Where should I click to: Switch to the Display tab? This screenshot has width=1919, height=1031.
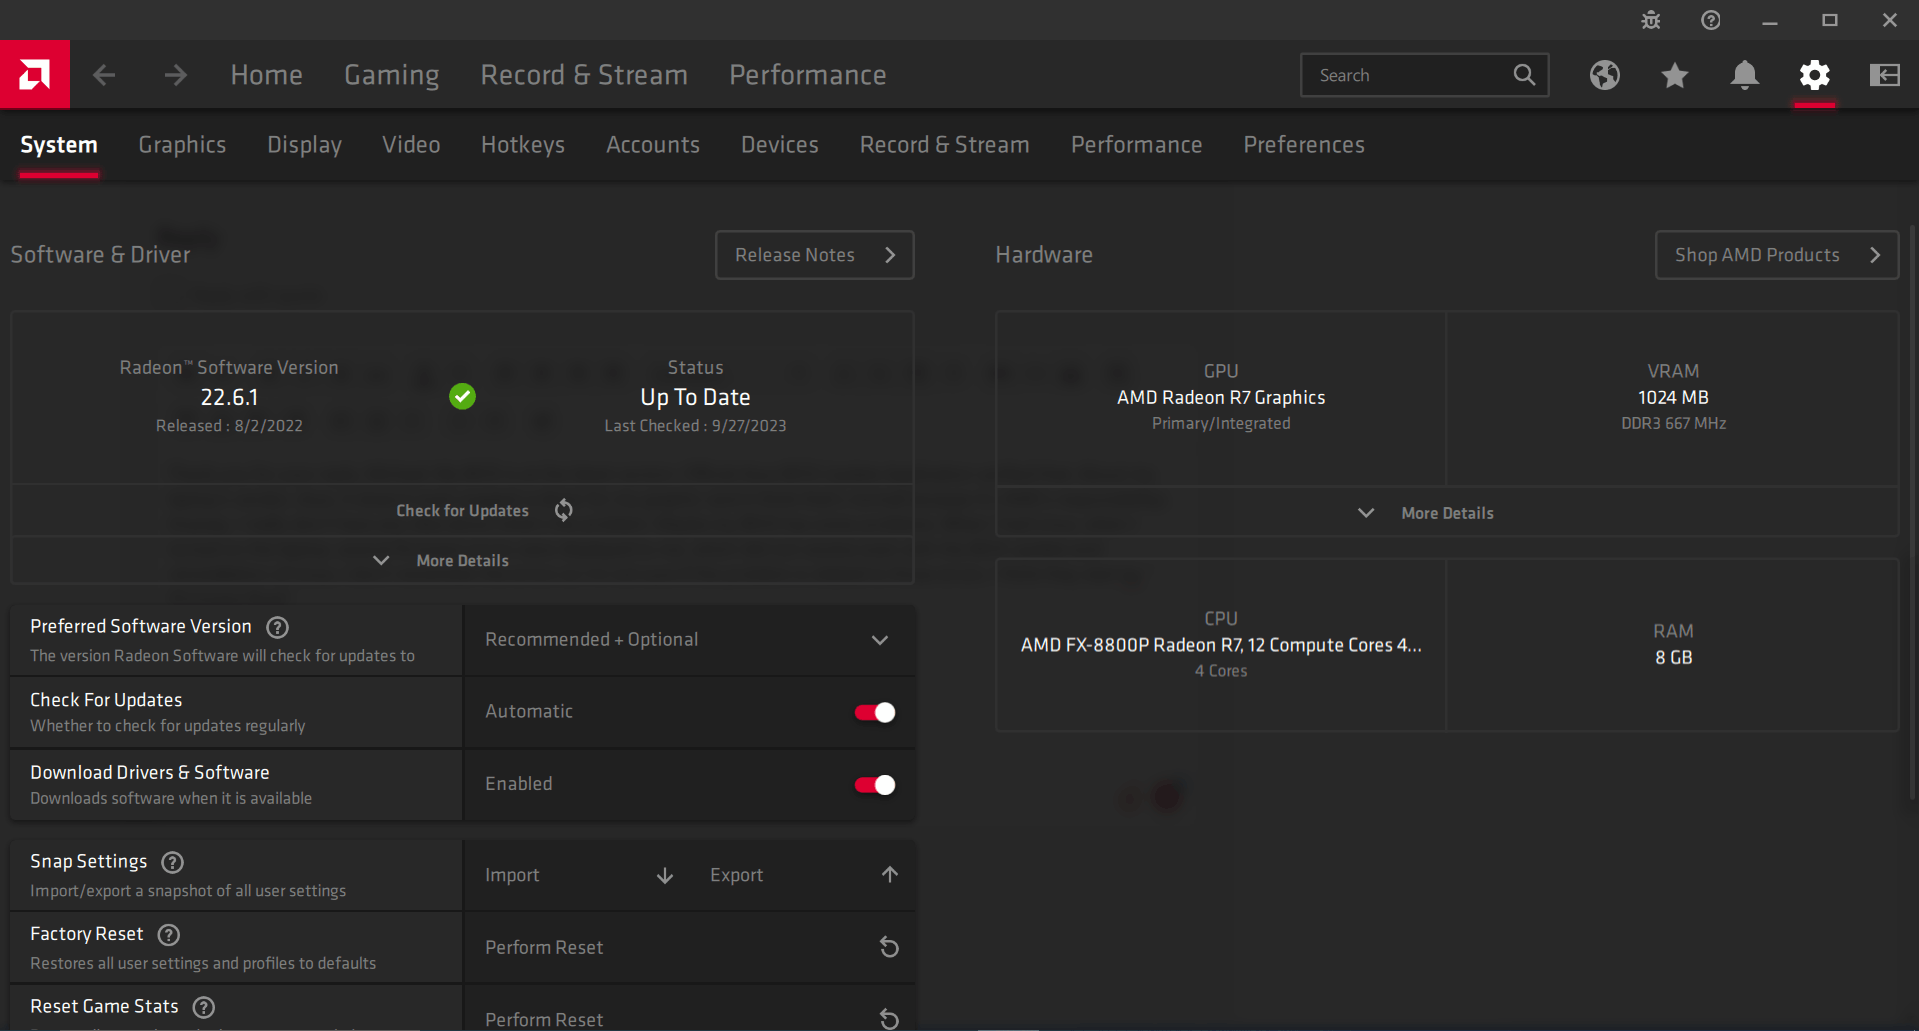(x=304, y=145)
